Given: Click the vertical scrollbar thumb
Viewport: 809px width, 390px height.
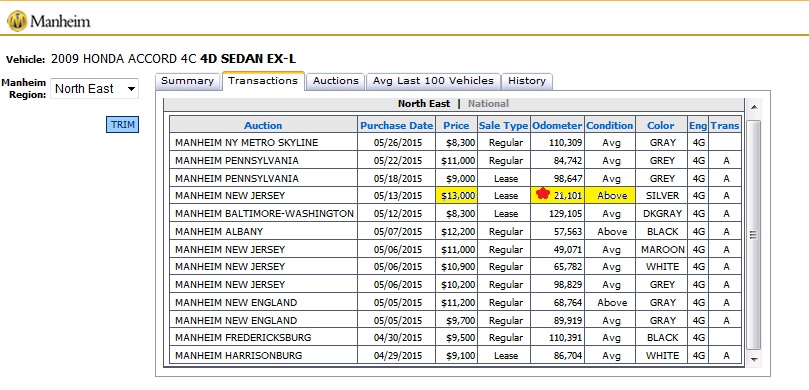Looking at the screenshot, I should [753, 235].
